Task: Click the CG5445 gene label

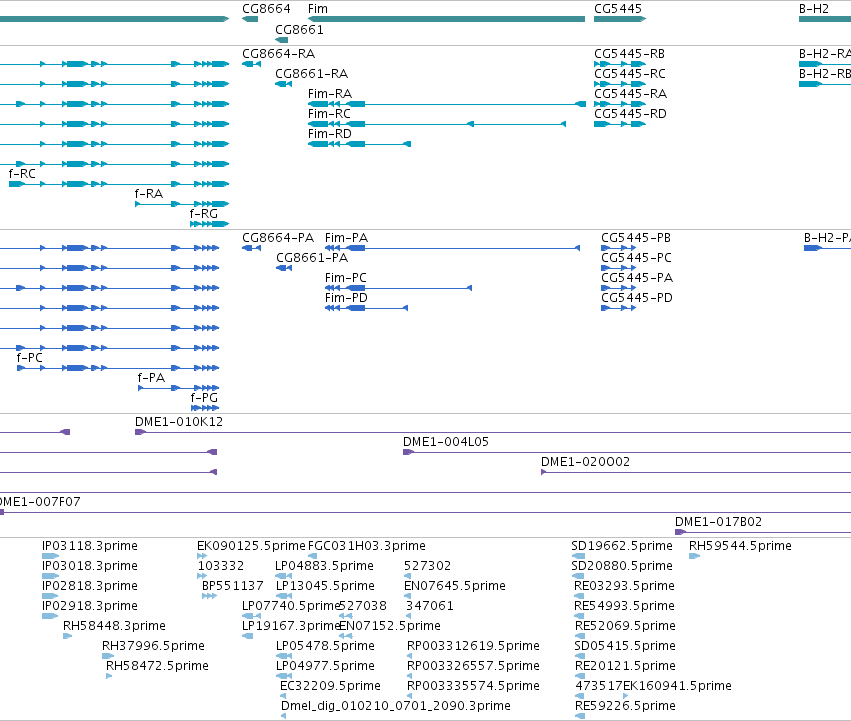Action: [618, 9]
